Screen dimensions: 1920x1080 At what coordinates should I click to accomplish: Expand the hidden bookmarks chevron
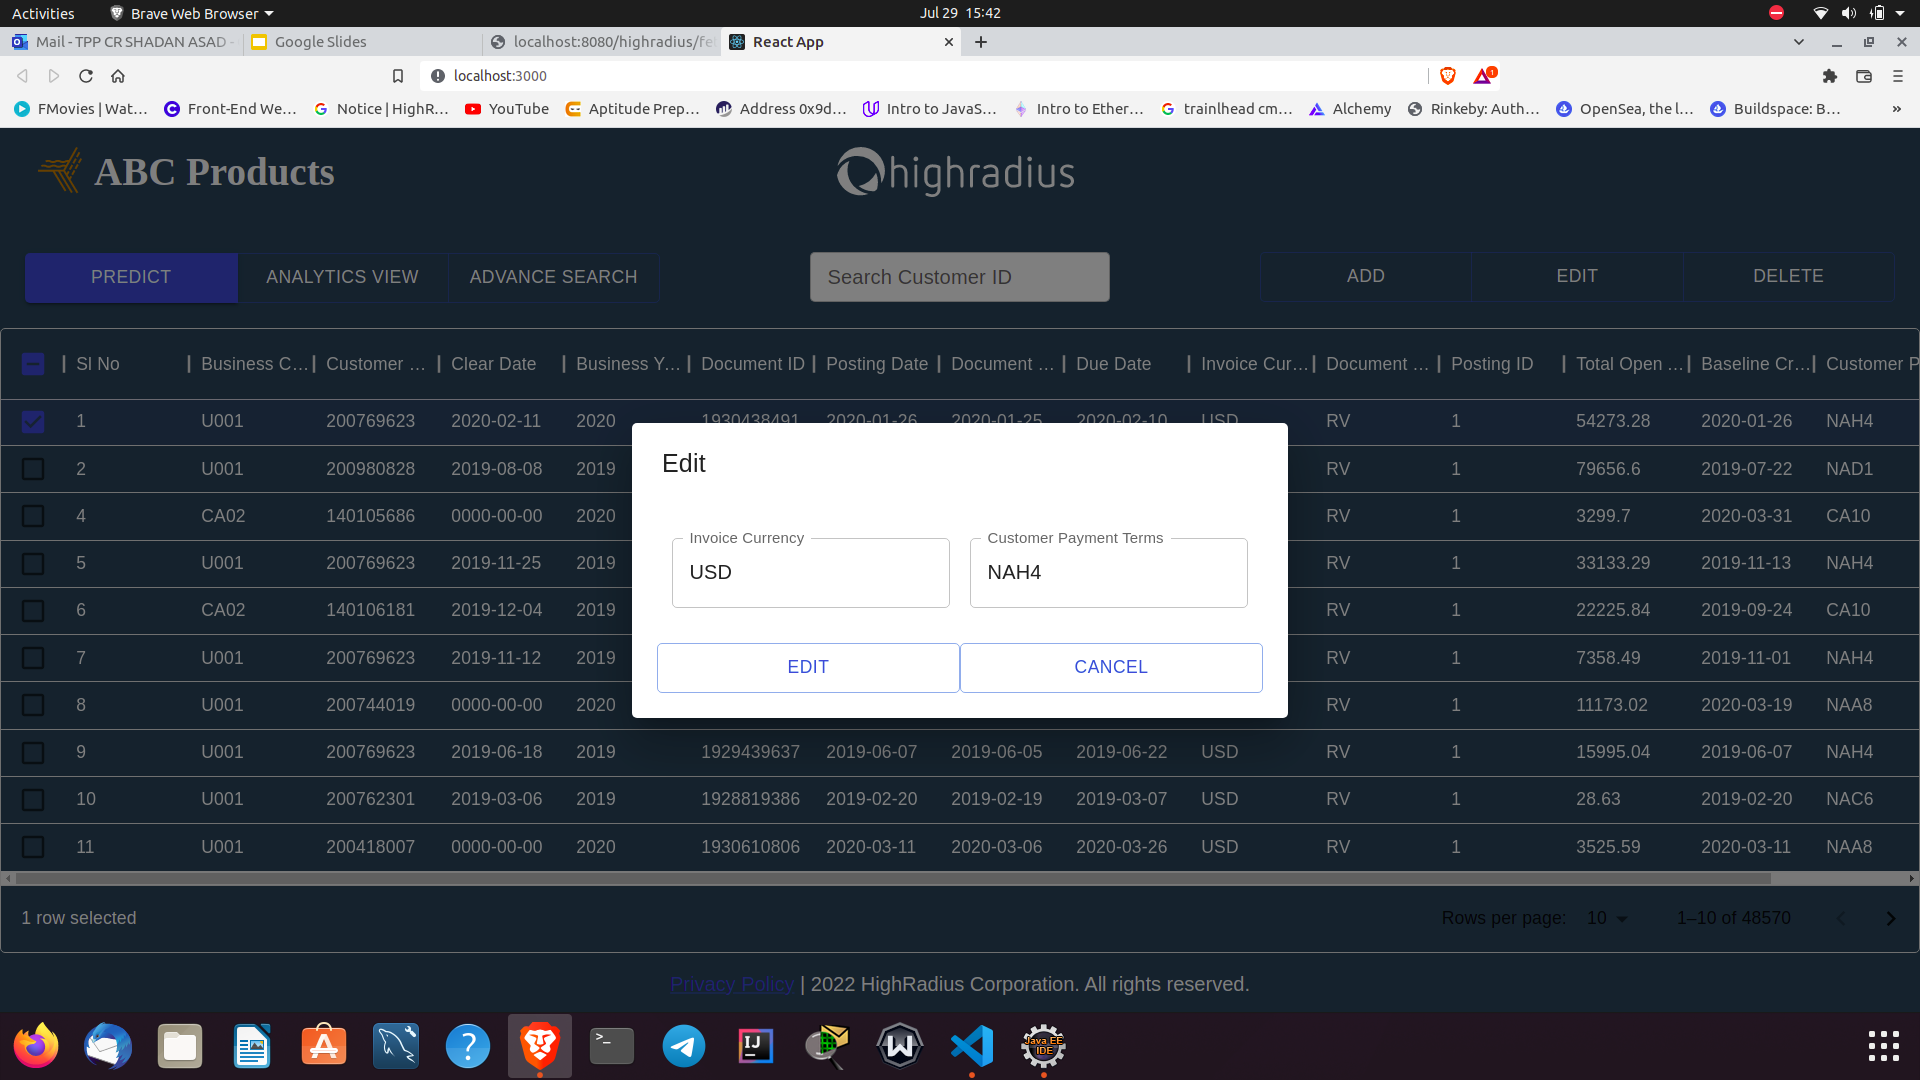pyautogui.click(x=1898, y=109)
